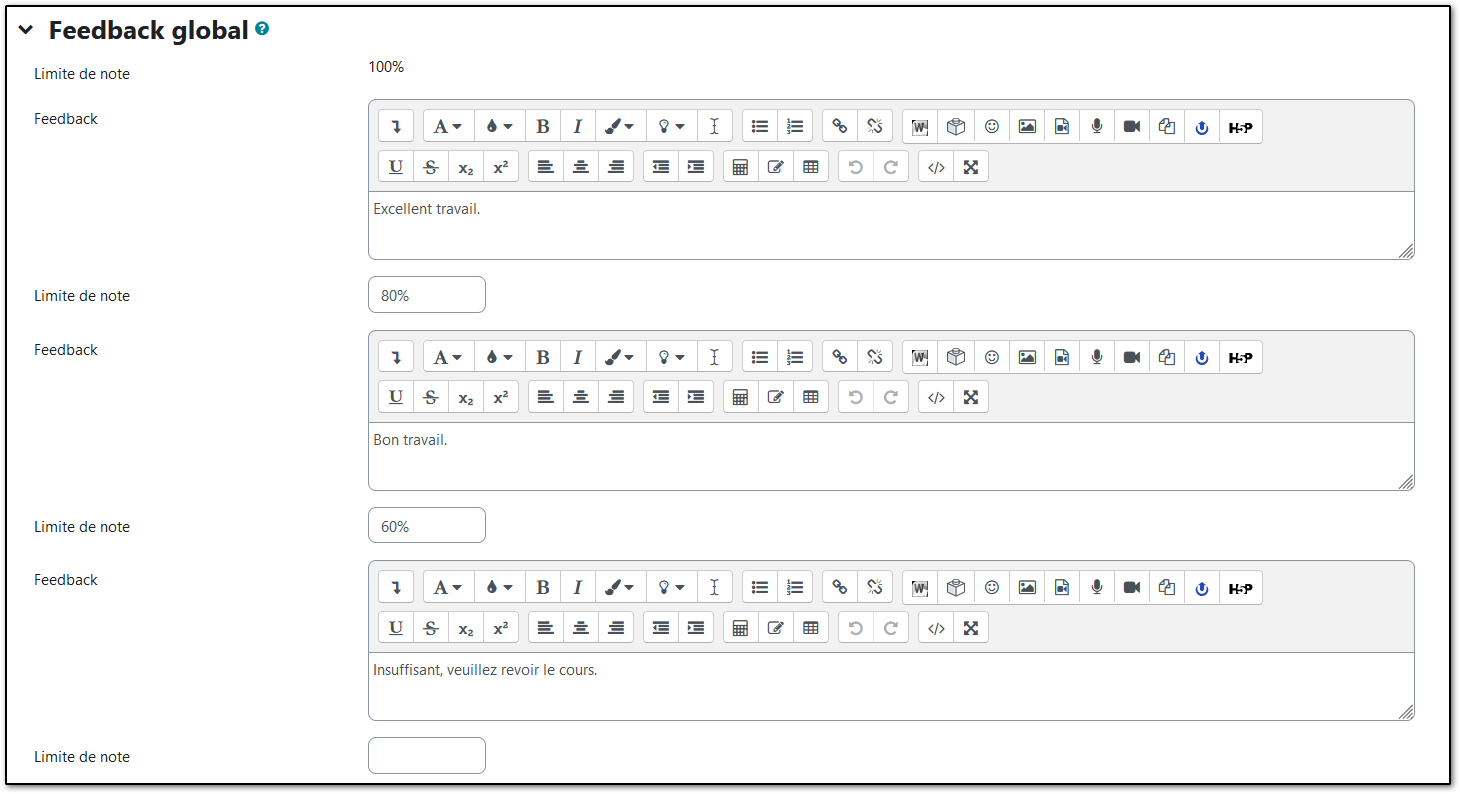Viewport: 1460px width, 794px height.
Task: Open the Record audio microphone in the second editor
Action: (x=1096, y=357)
